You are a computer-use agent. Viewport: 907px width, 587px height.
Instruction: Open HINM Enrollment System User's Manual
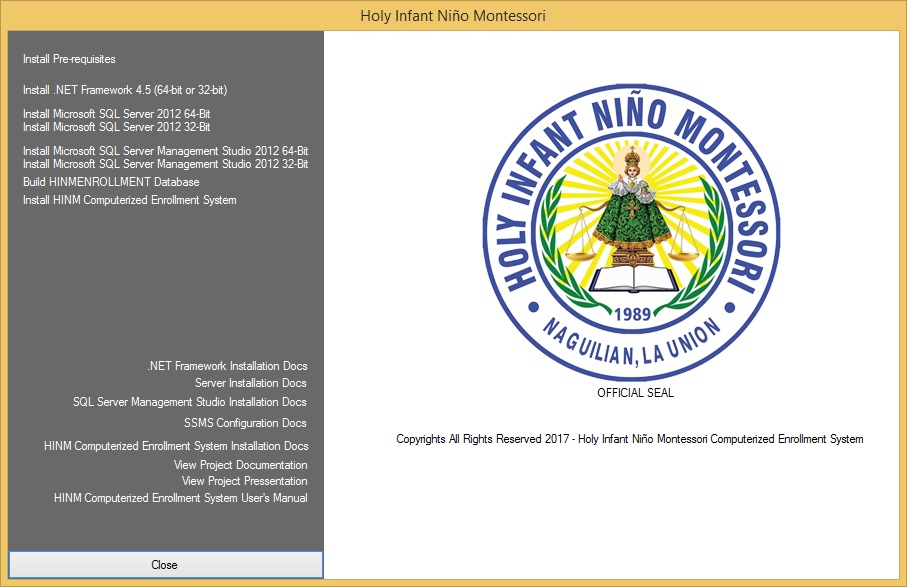point(180,498)
